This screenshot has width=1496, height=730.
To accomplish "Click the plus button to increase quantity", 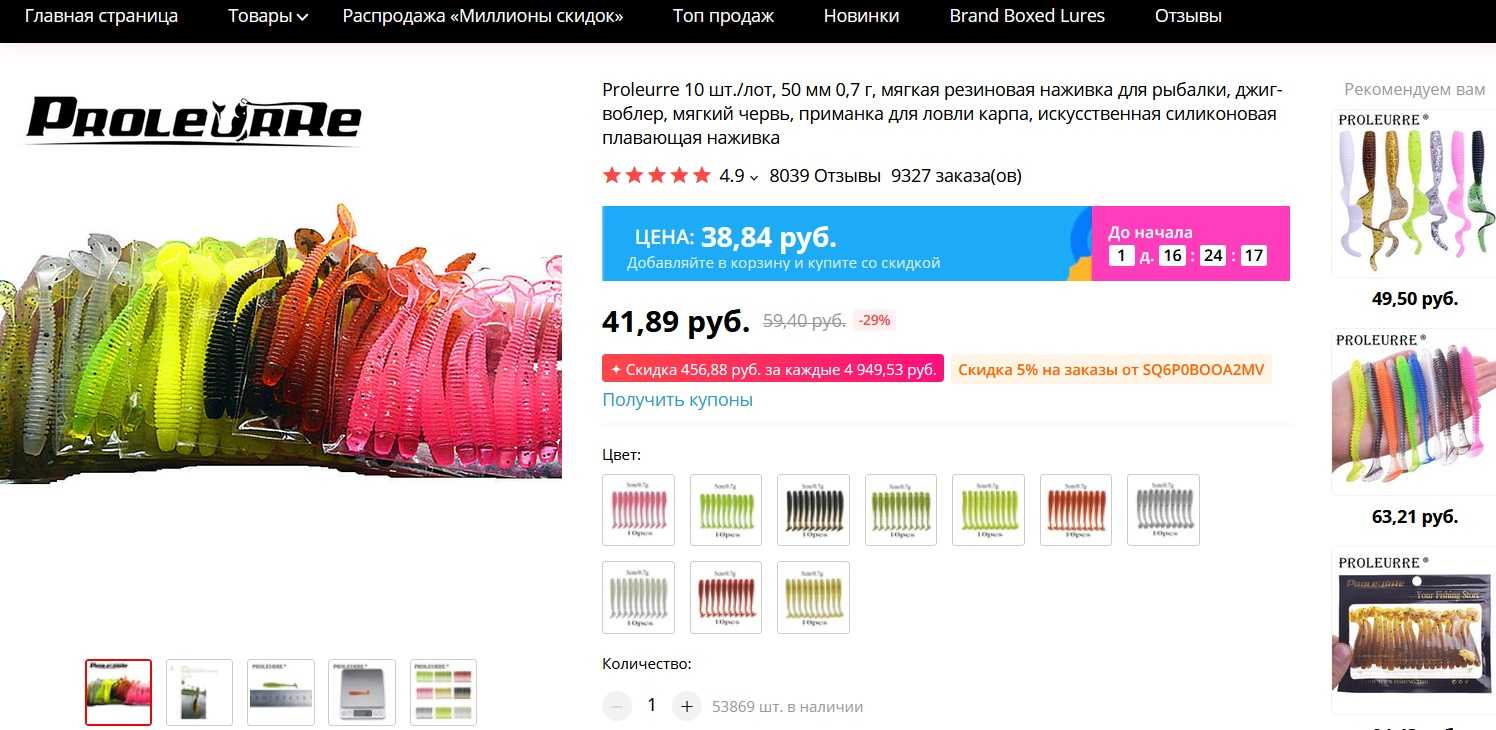I will click(x=686, y=706).
